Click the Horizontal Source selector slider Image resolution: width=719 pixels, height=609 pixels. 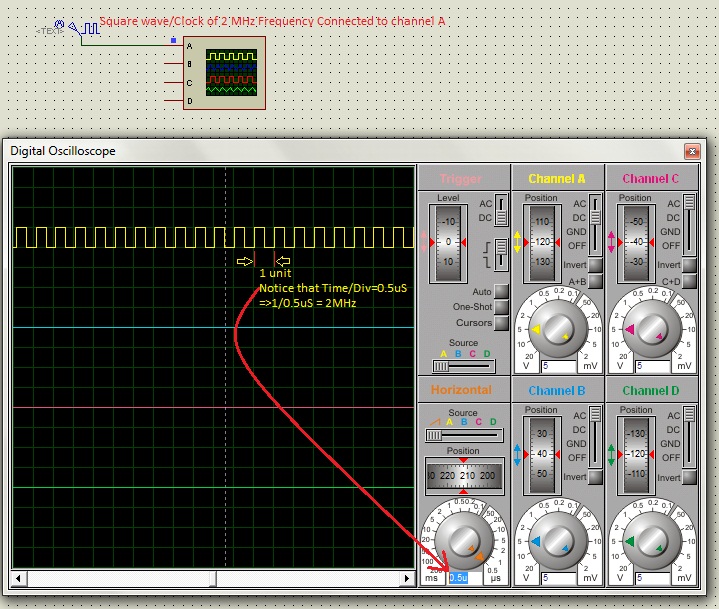pyautogui.click(x=464, y=435)
